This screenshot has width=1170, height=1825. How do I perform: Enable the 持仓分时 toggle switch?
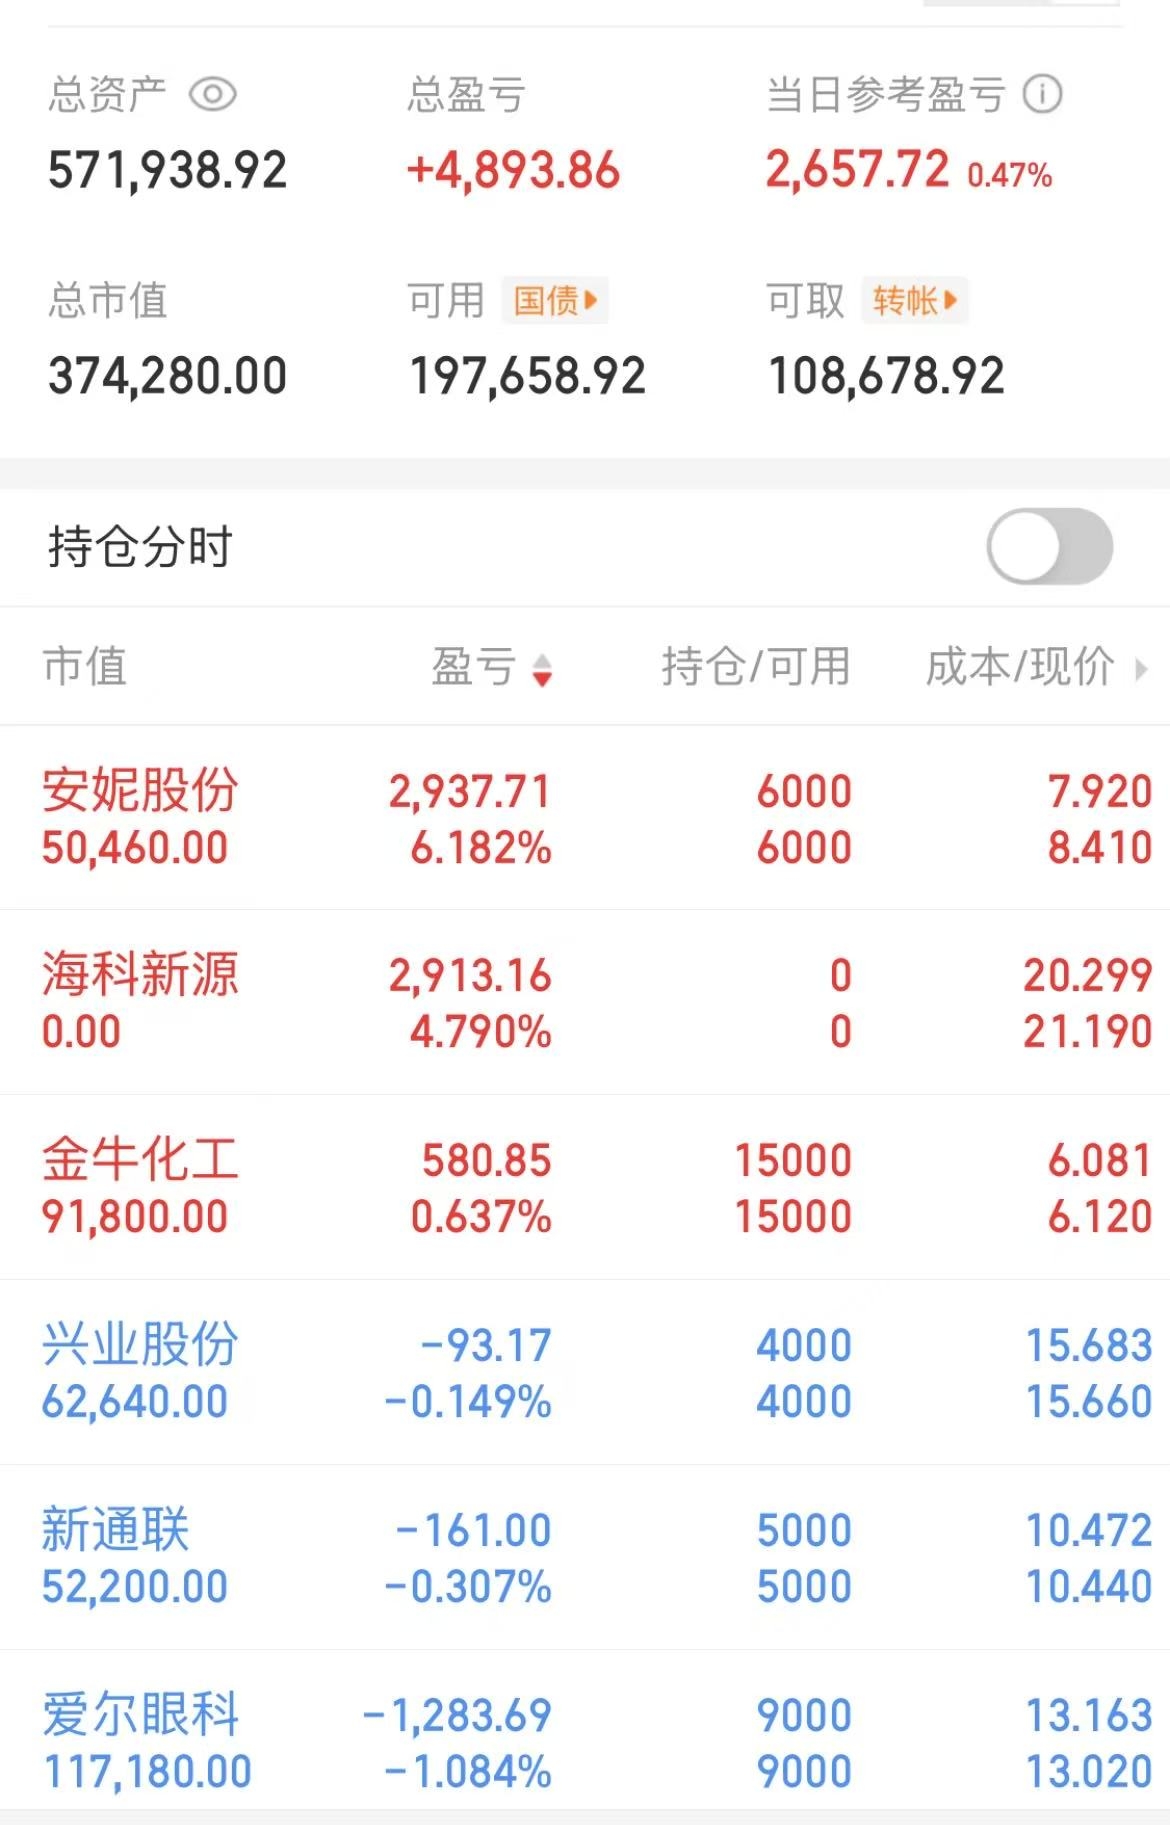[1049, 547]
